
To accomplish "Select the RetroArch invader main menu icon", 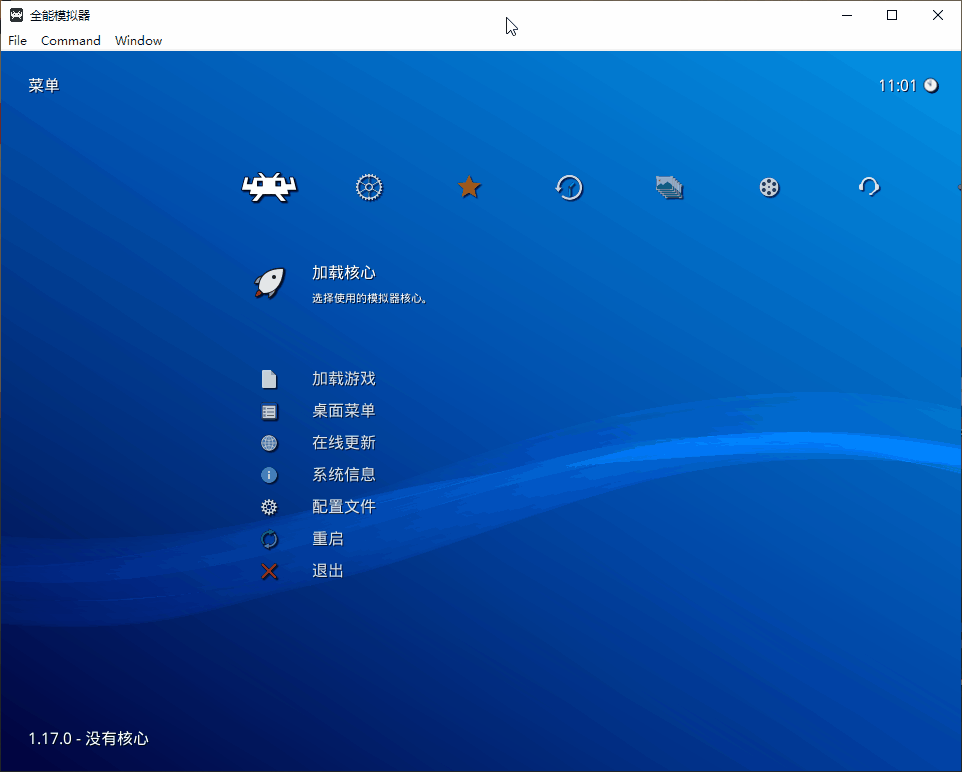I will coord(269,187).
